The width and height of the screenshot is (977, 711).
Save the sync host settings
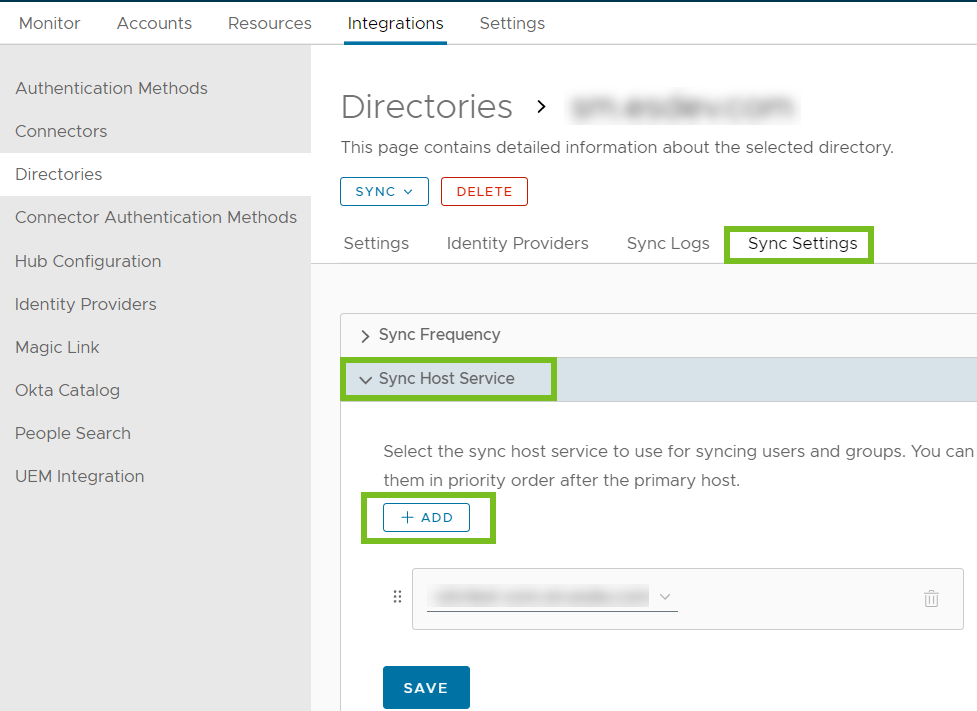coord(426,687)
